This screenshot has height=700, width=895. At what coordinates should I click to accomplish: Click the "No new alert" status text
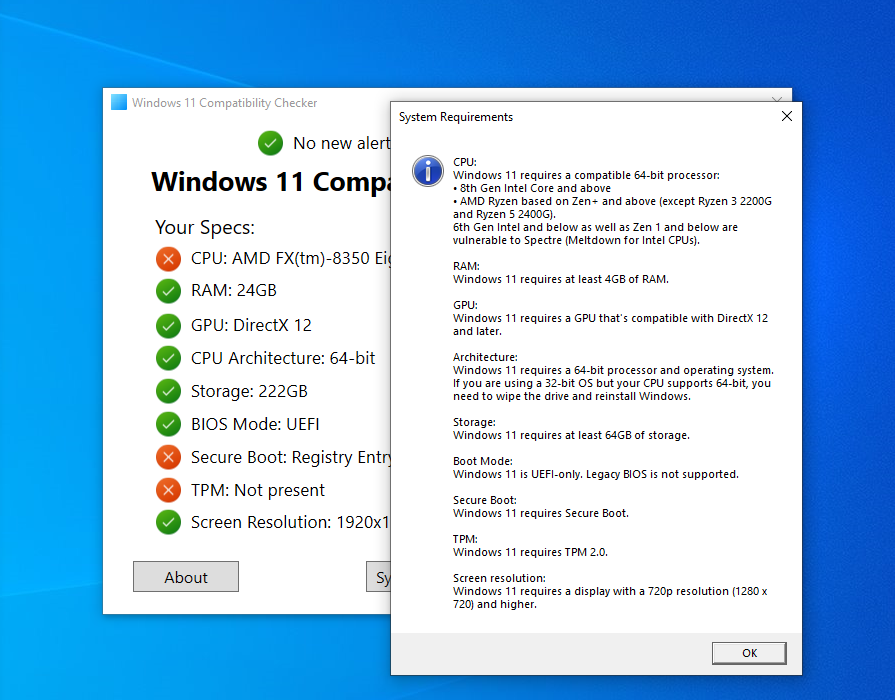coord(342,143)
